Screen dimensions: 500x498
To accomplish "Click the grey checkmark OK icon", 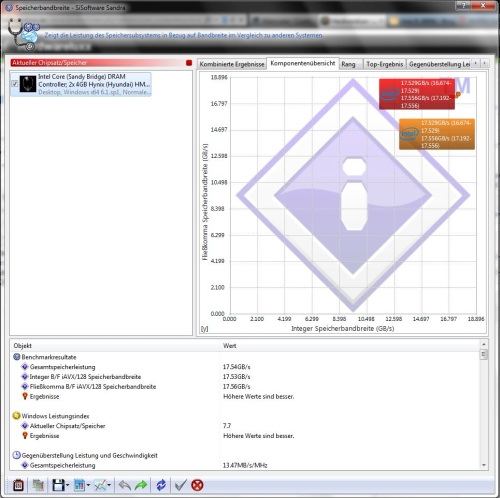I will 180,485.
